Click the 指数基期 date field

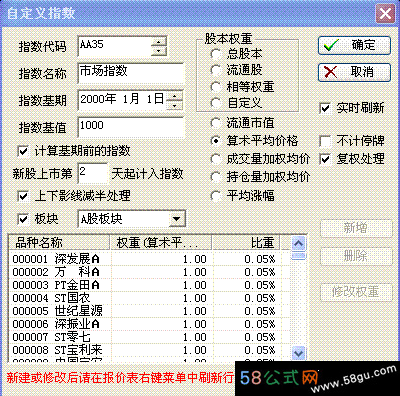tap(122, 100)
